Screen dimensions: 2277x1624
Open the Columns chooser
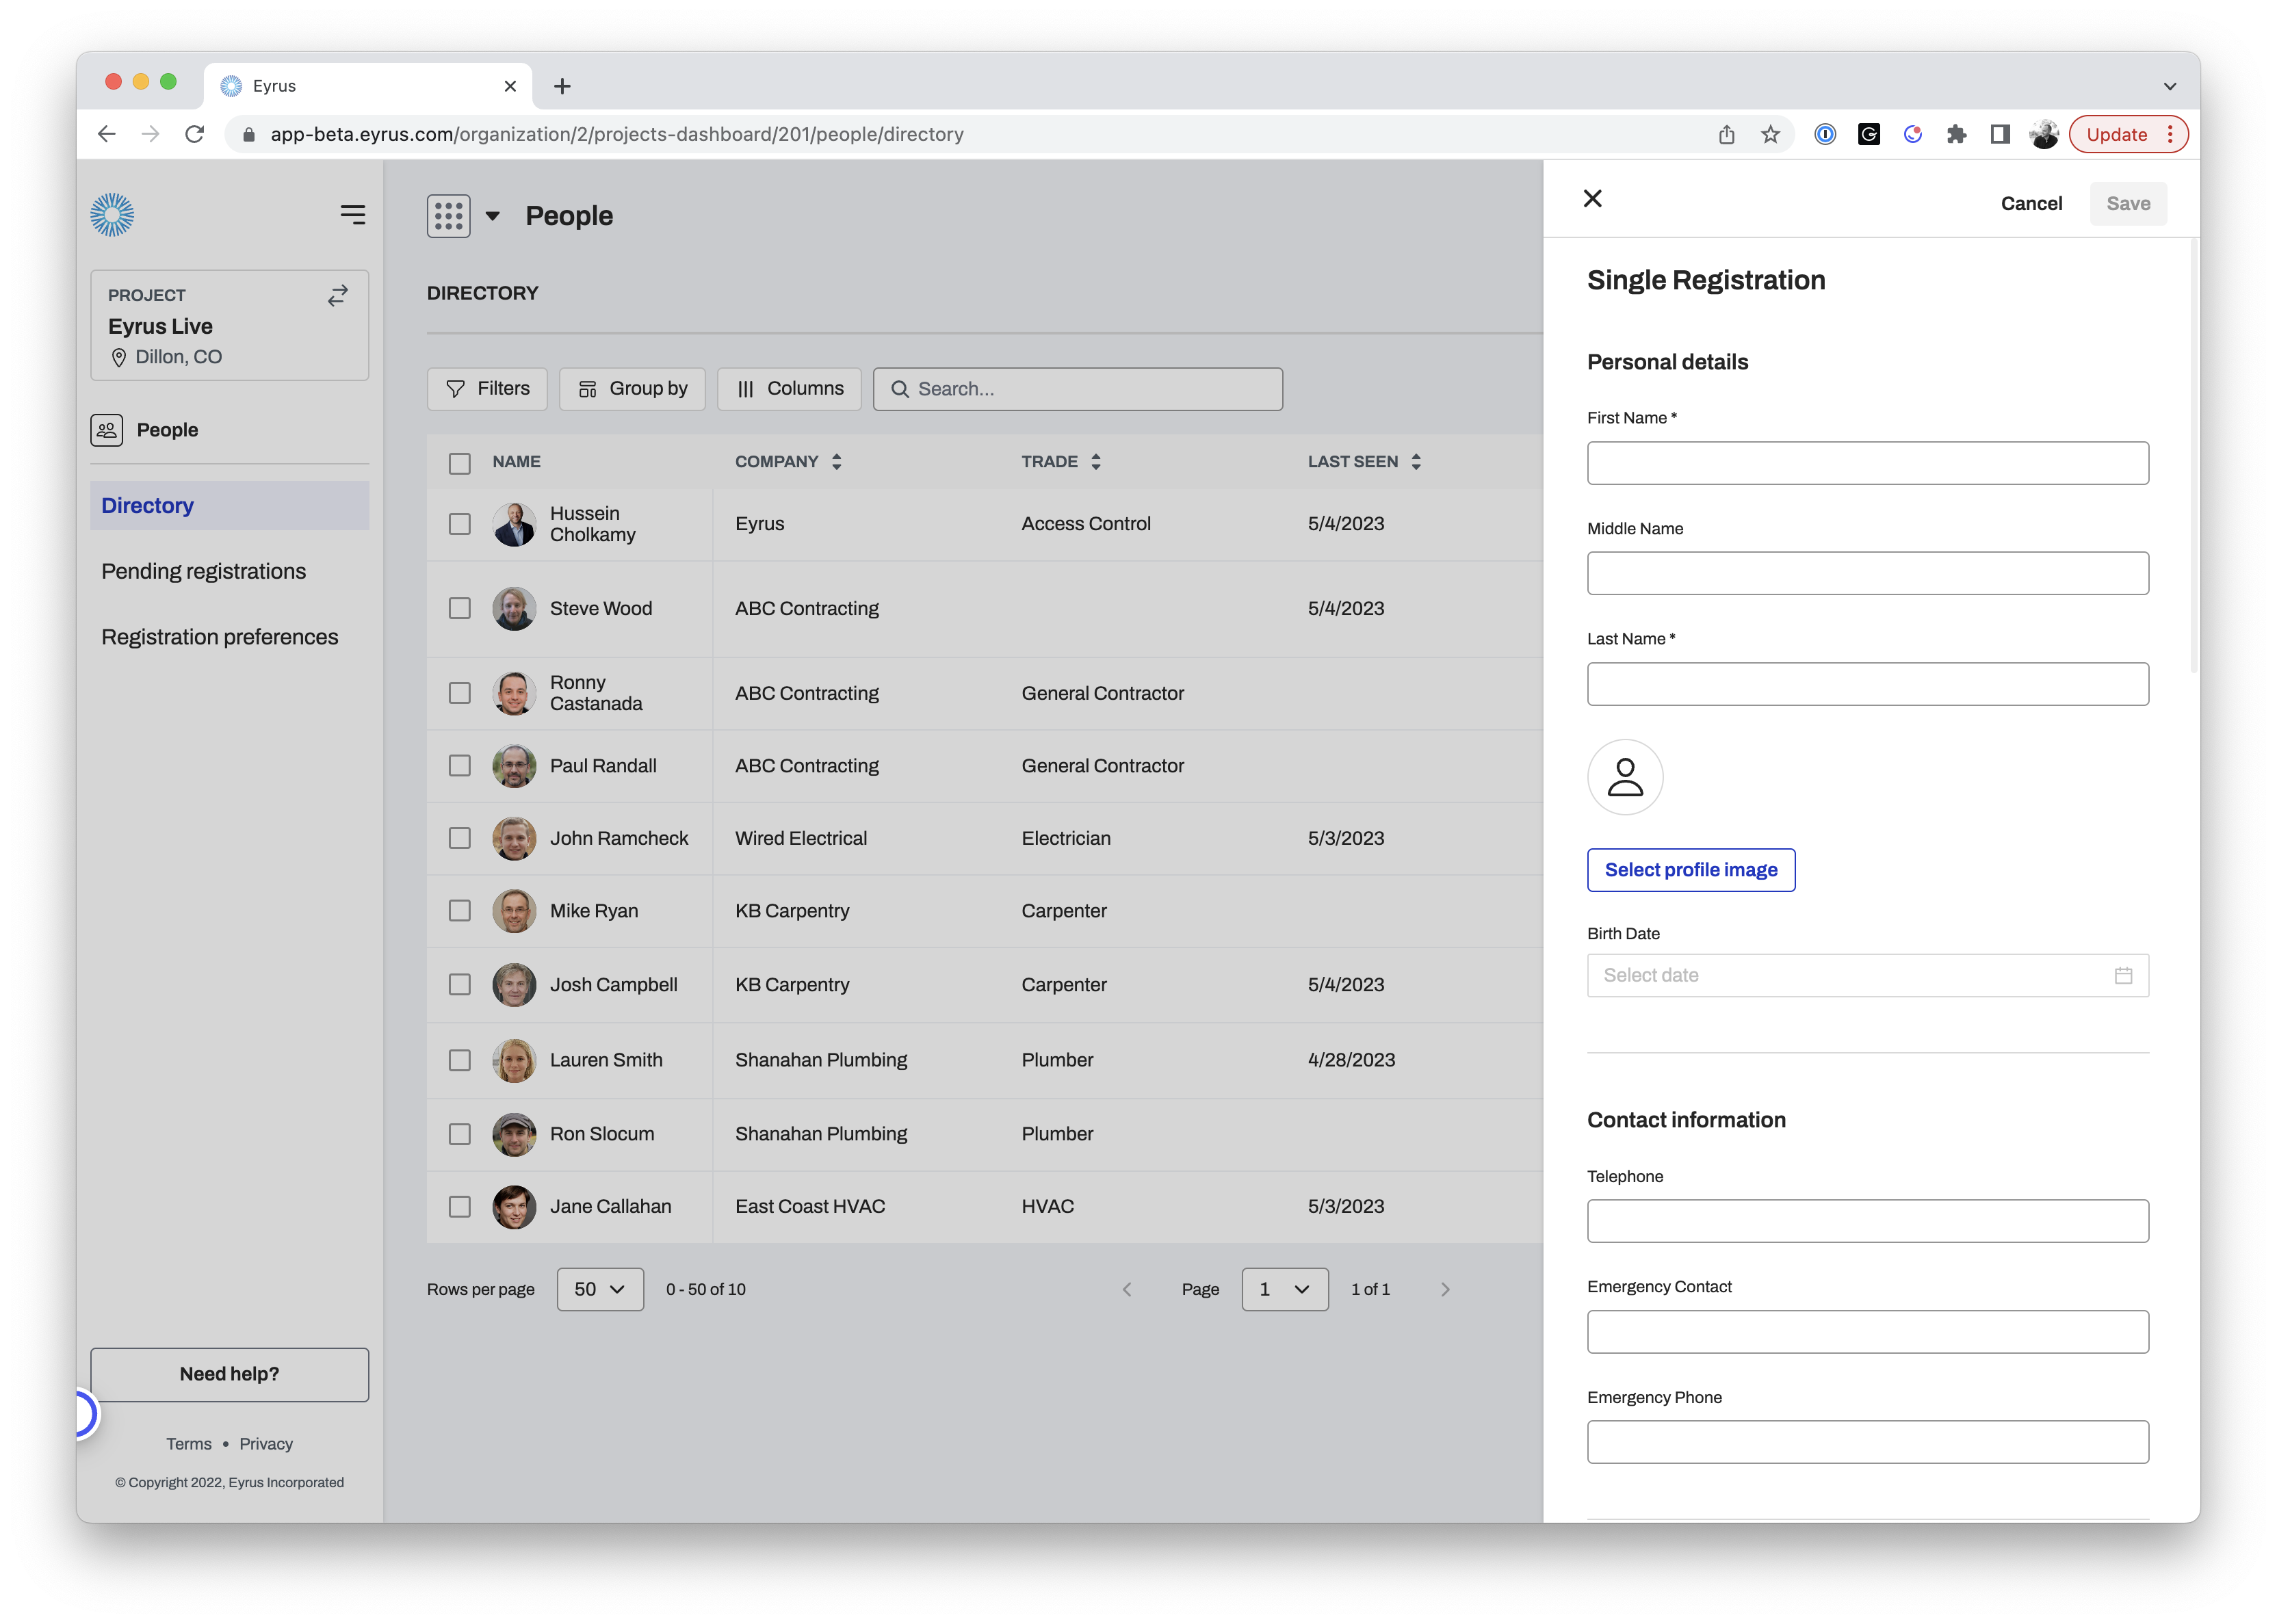click(789, 389)
